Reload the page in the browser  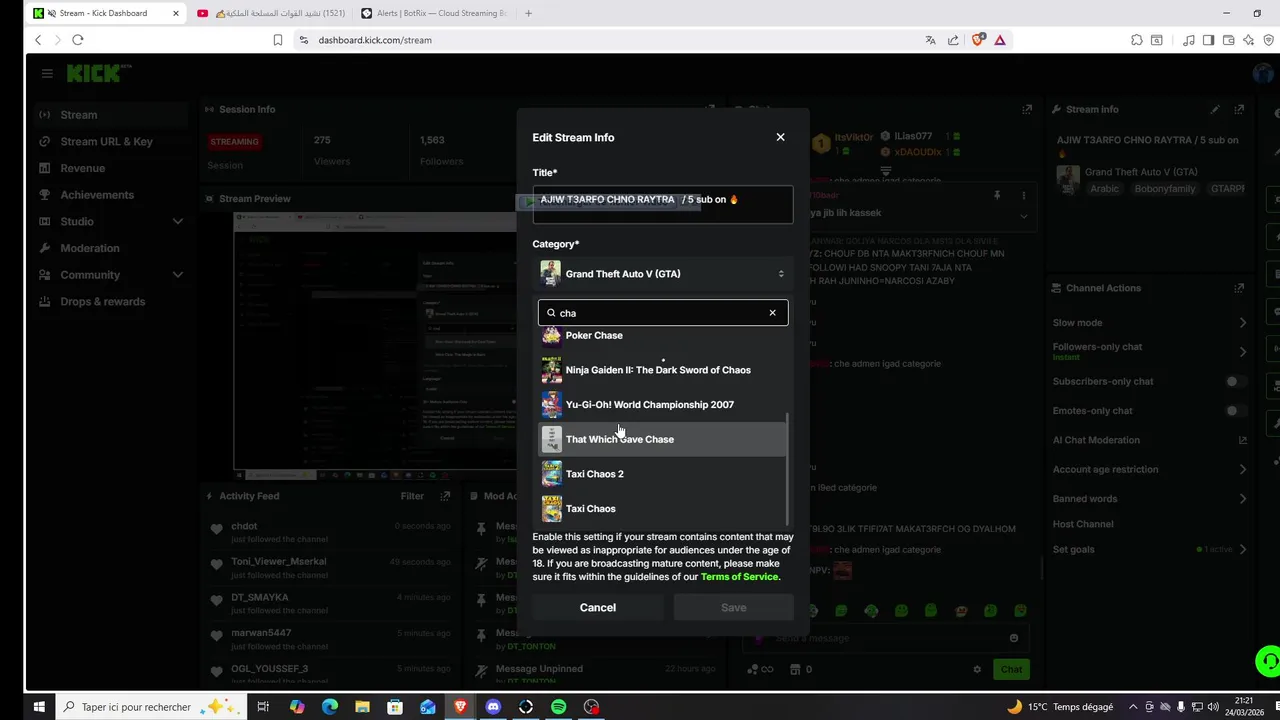pyautogui.click(x=78, y=40)
